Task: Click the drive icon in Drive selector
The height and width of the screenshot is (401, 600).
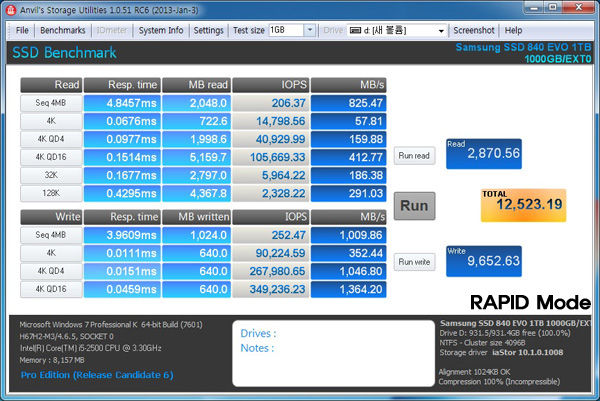Action: point(355,30)
